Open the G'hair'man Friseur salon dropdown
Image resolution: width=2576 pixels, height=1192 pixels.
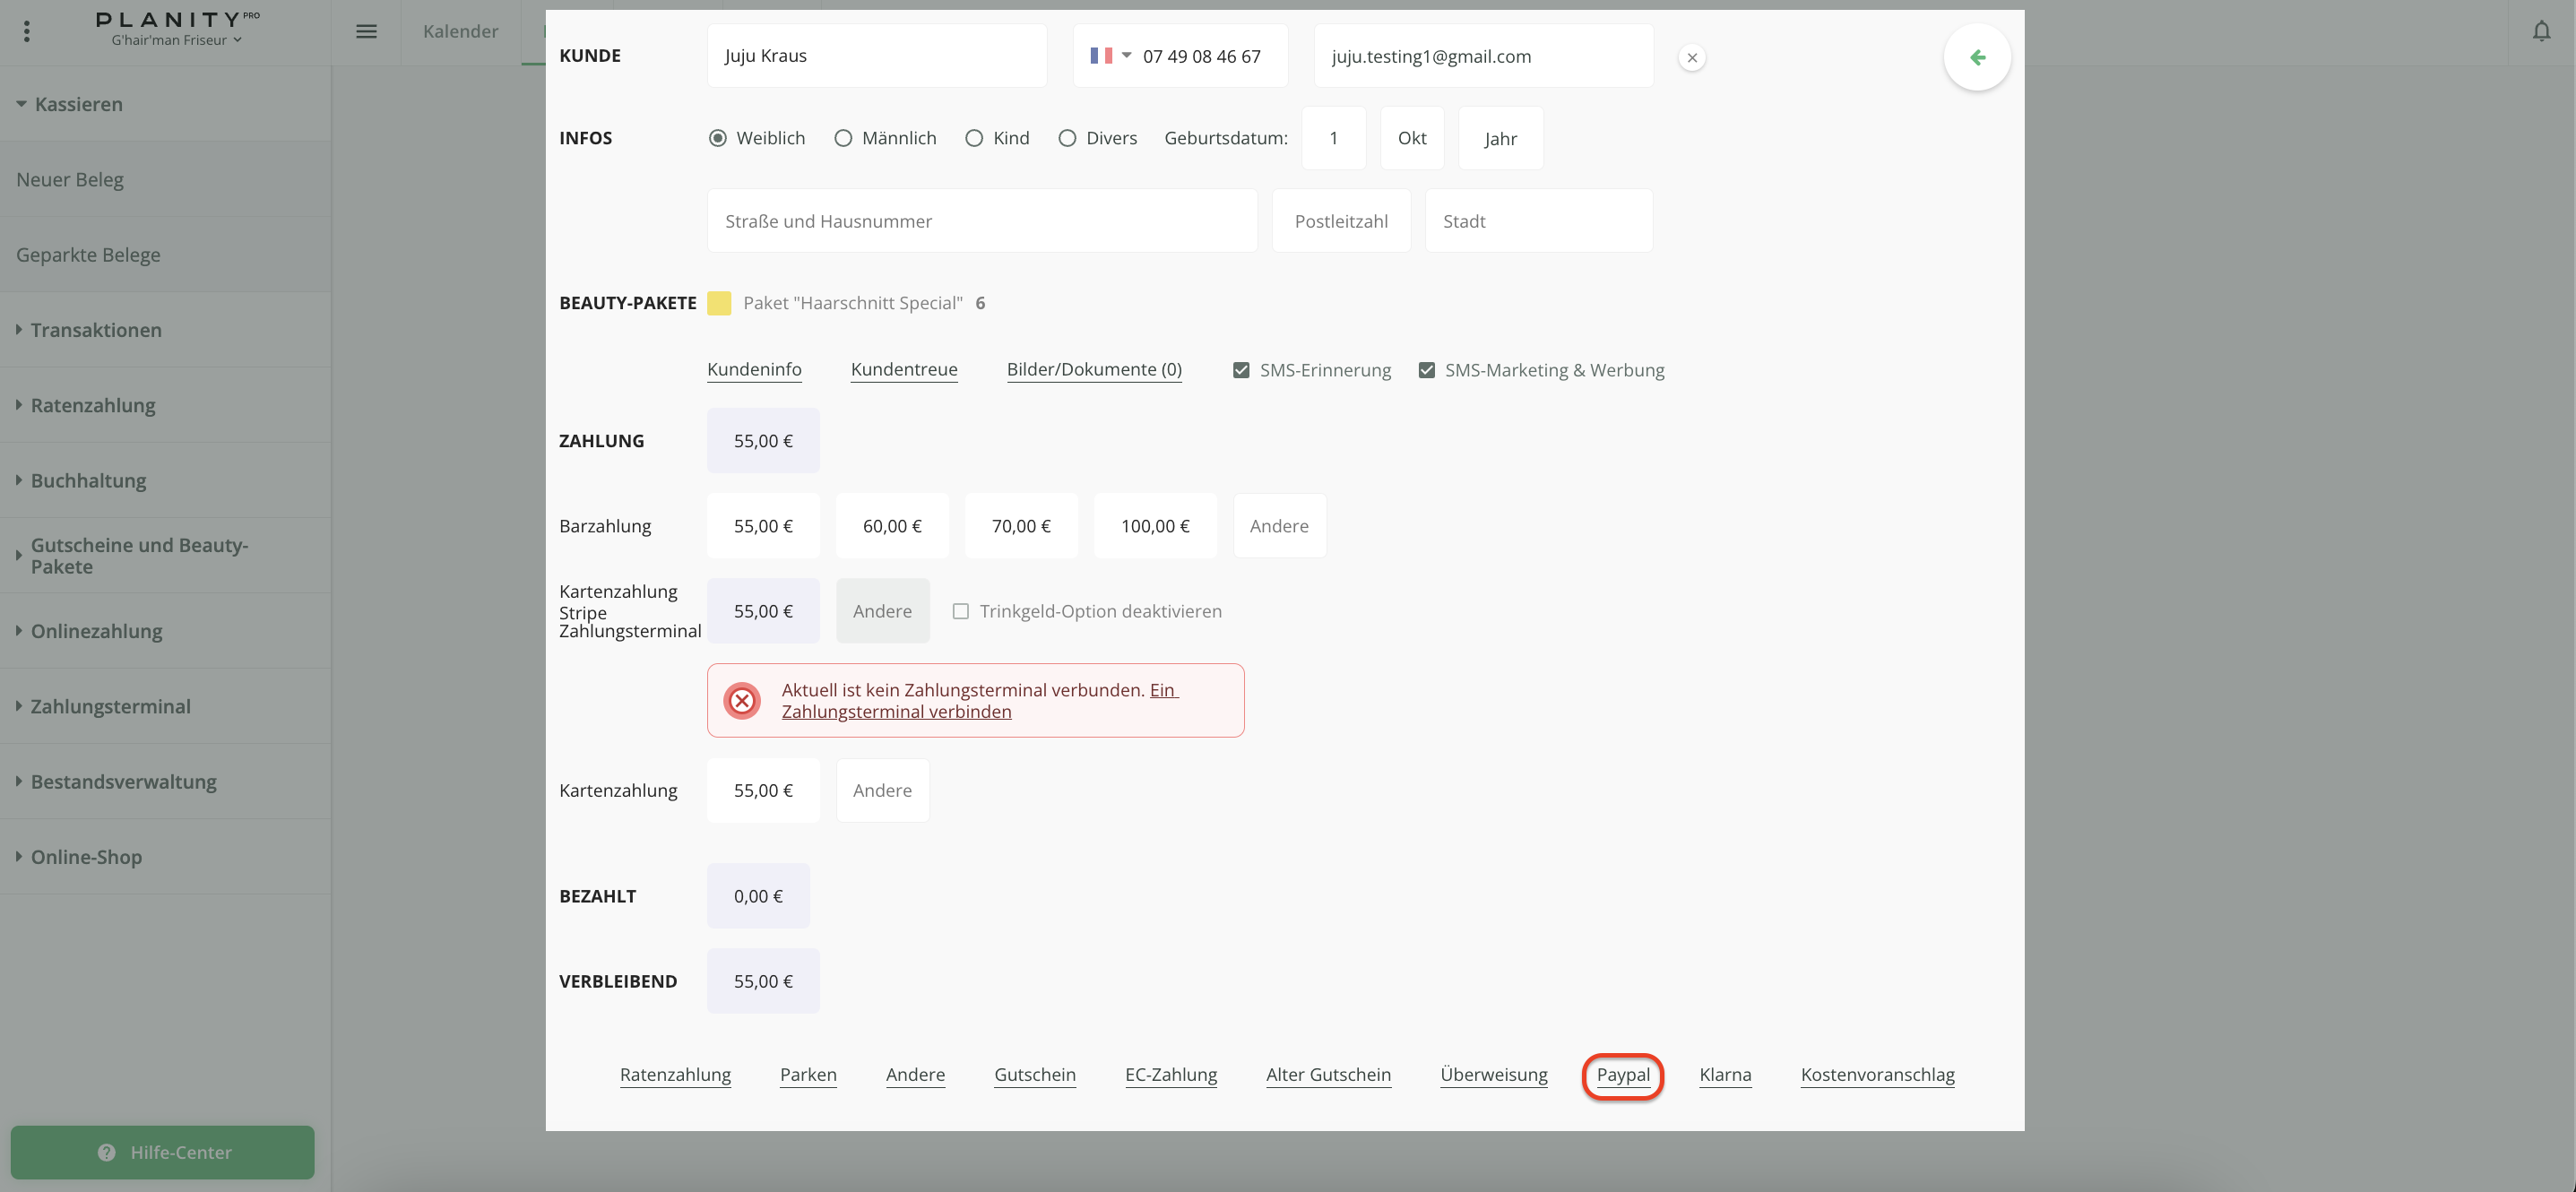pyautogui.click(x=176, y=41)
